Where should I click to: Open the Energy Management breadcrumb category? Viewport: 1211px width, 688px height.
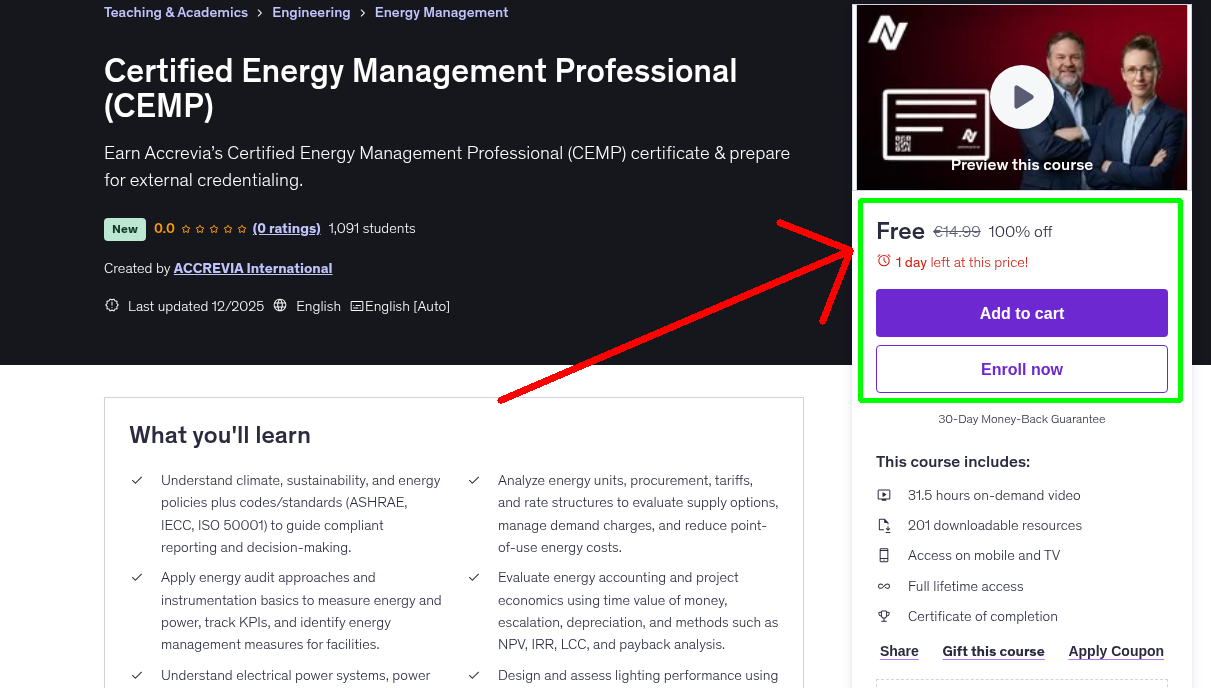(441, 12)
